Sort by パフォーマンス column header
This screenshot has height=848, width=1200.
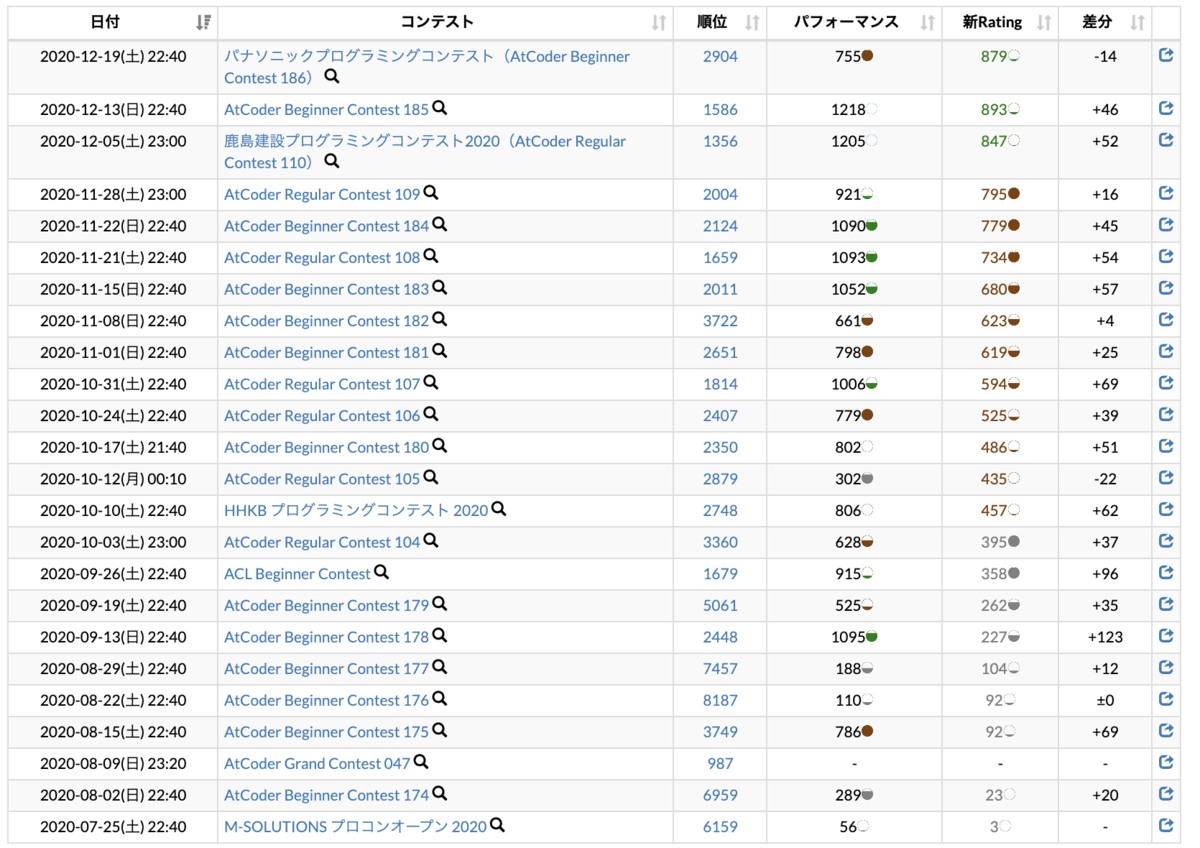tap(854, 22)
